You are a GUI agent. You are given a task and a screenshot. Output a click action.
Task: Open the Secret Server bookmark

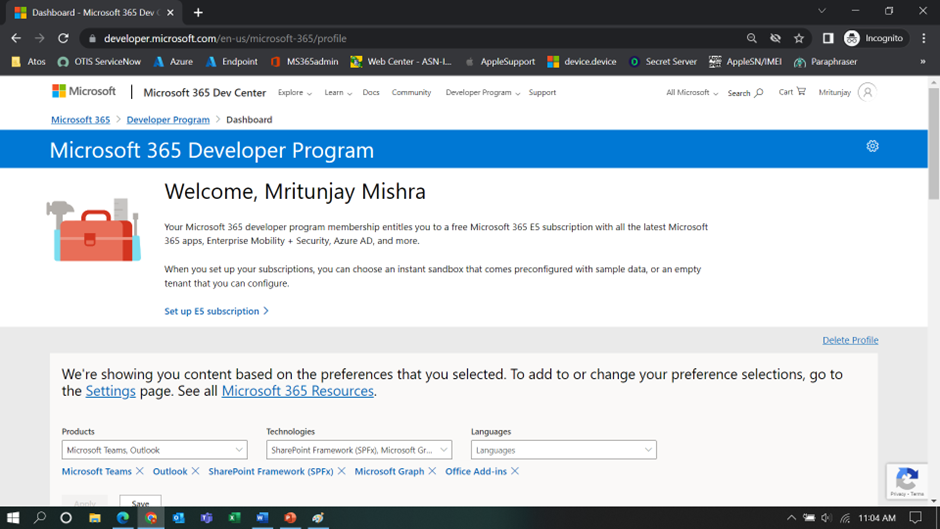[663, 62]
